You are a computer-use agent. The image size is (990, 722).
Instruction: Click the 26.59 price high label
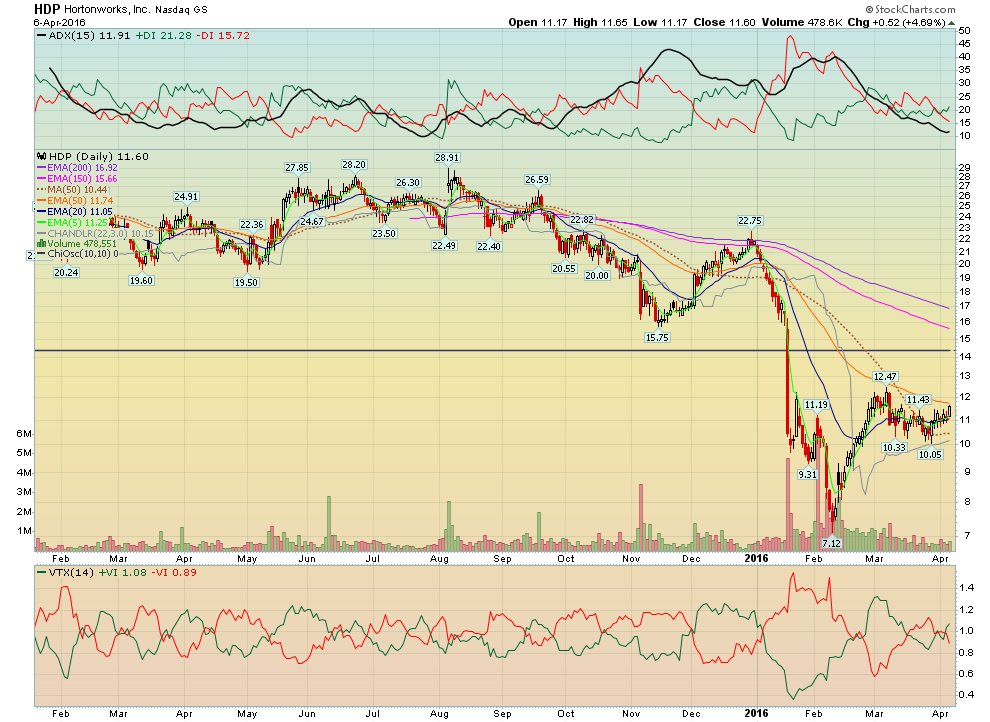tap(537, 180)
